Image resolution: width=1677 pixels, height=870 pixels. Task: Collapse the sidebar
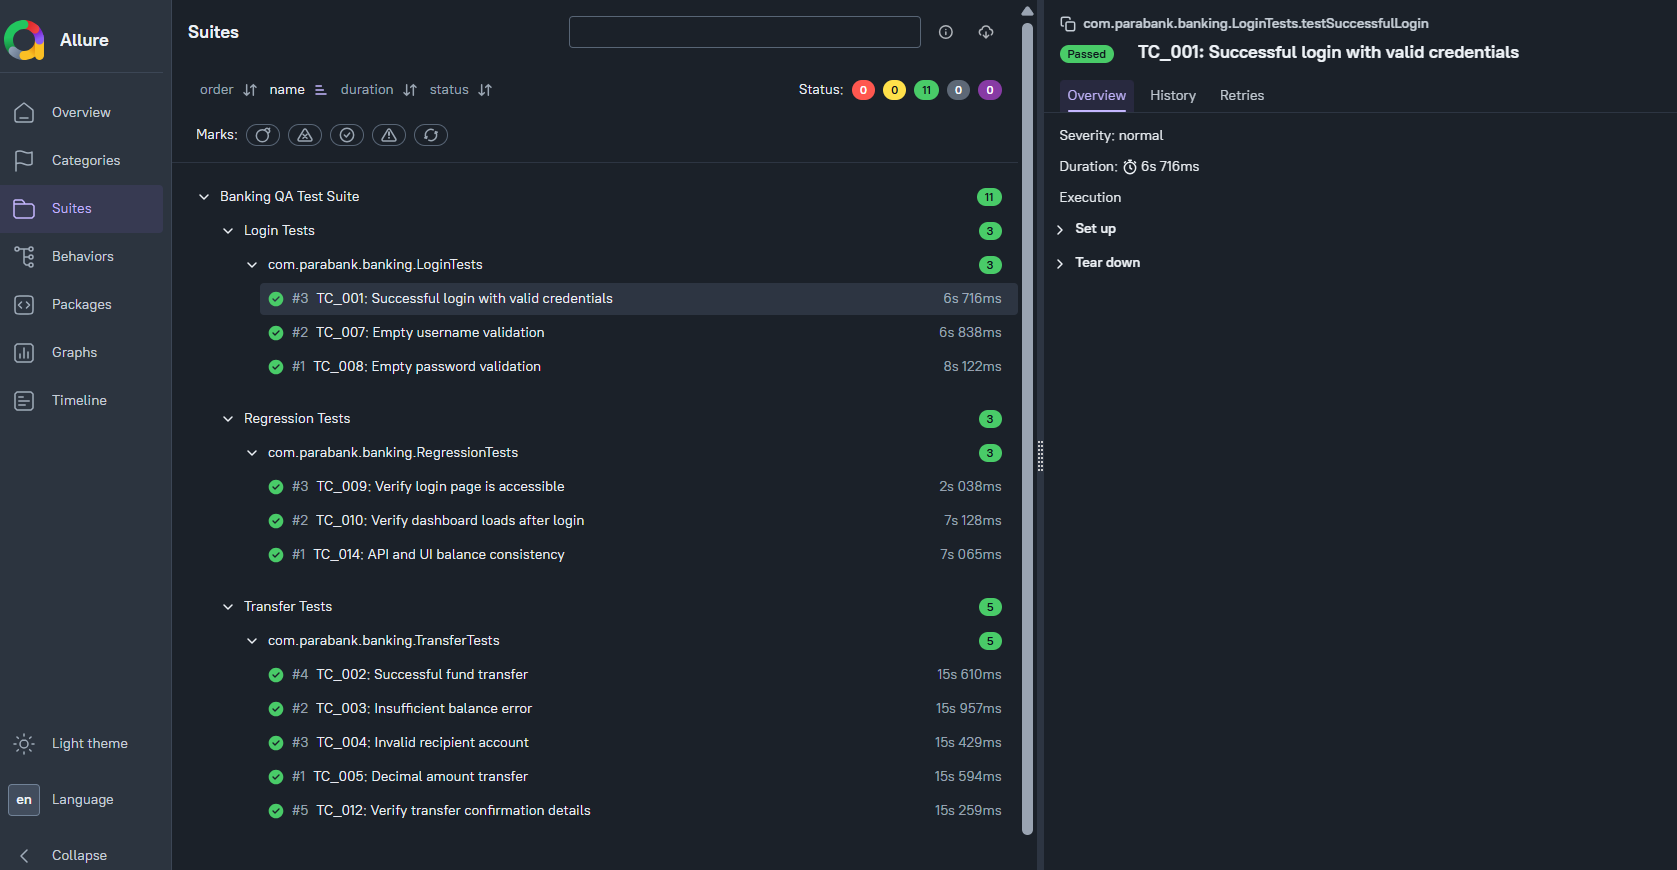click(x=81, y=855)
